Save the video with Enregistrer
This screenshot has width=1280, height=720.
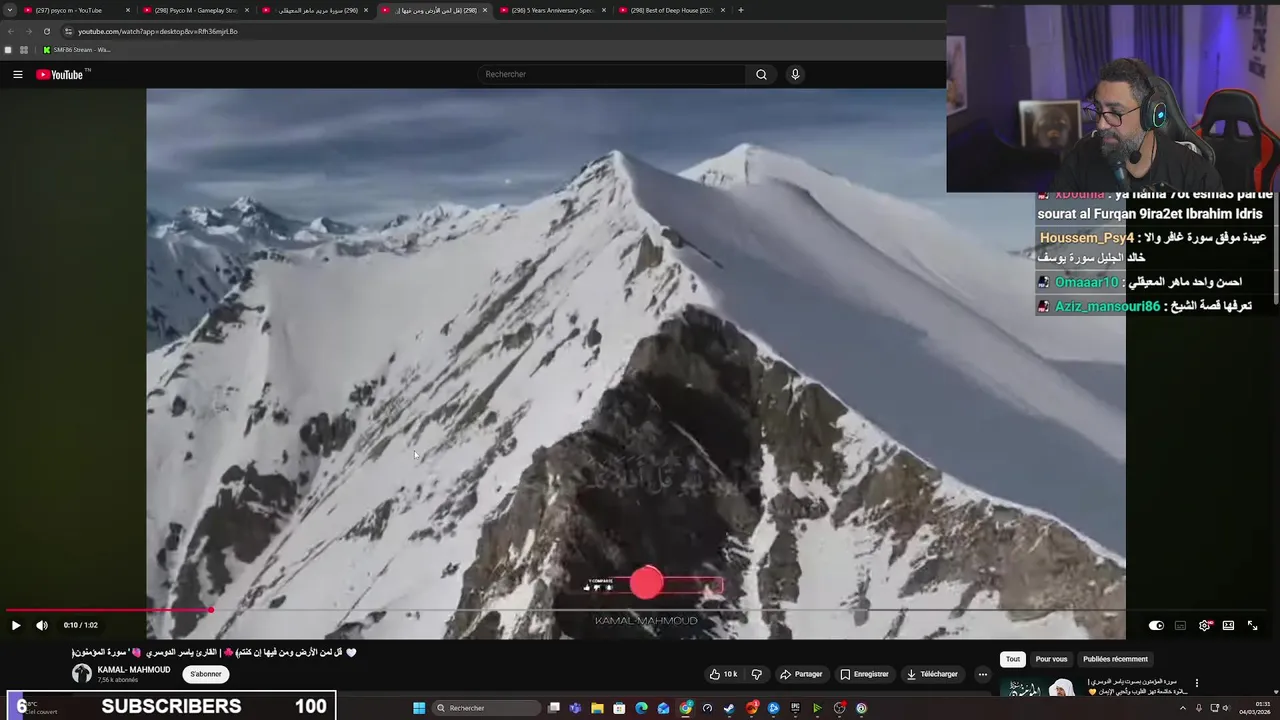pos(864,674)
